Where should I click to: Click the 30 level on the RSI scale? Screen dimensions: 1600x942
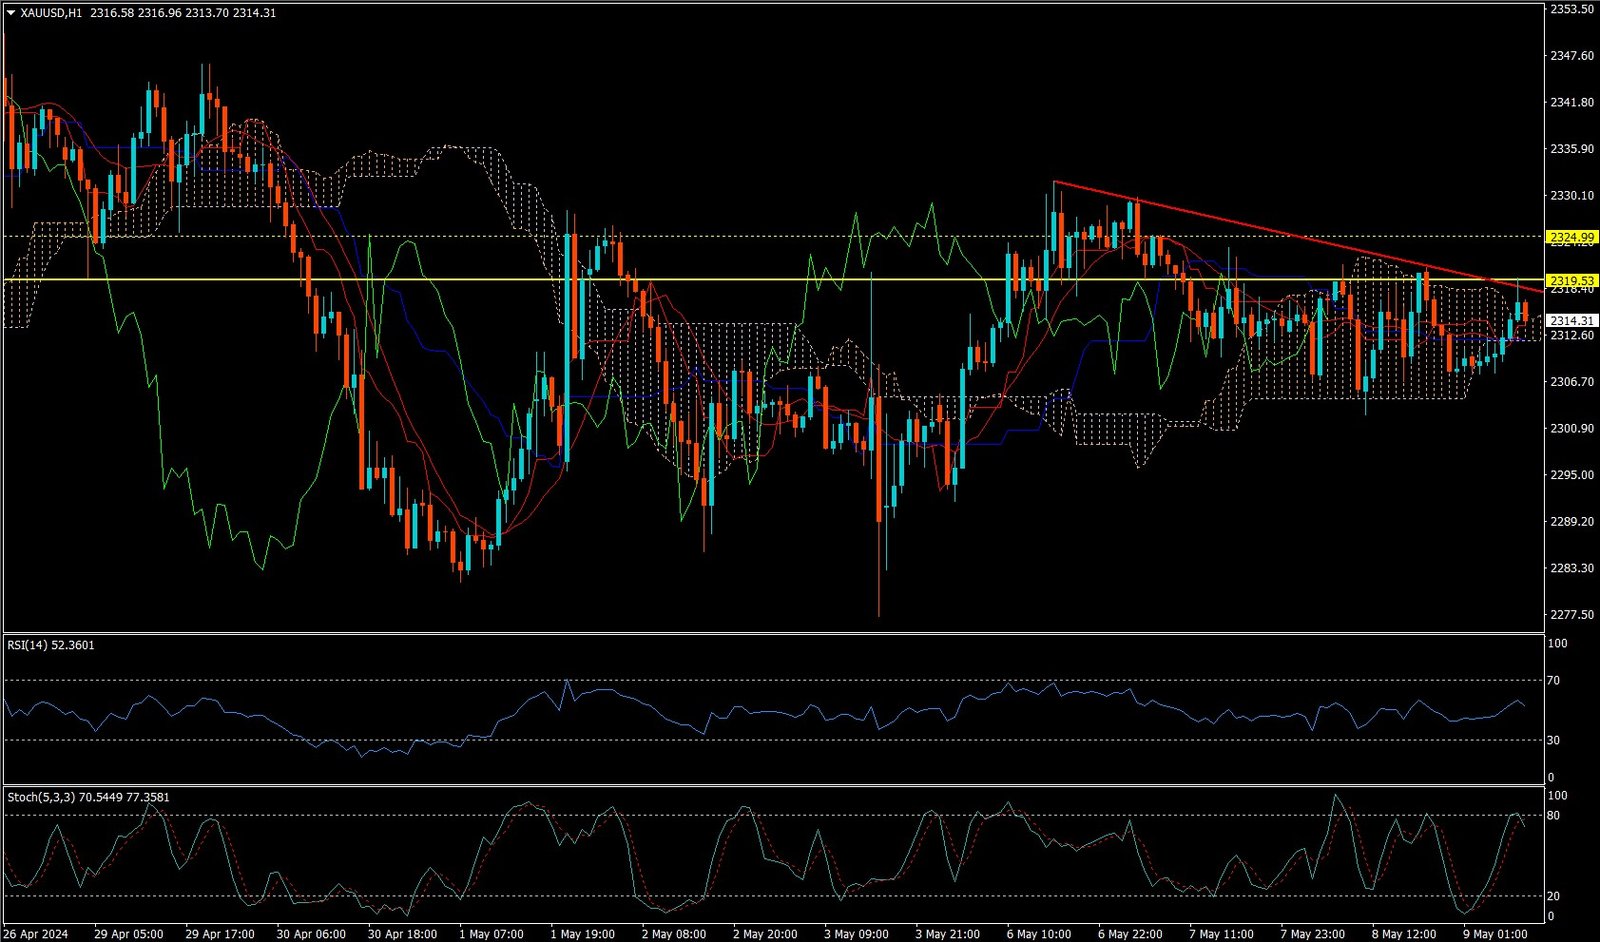(x=1554, y=741)
